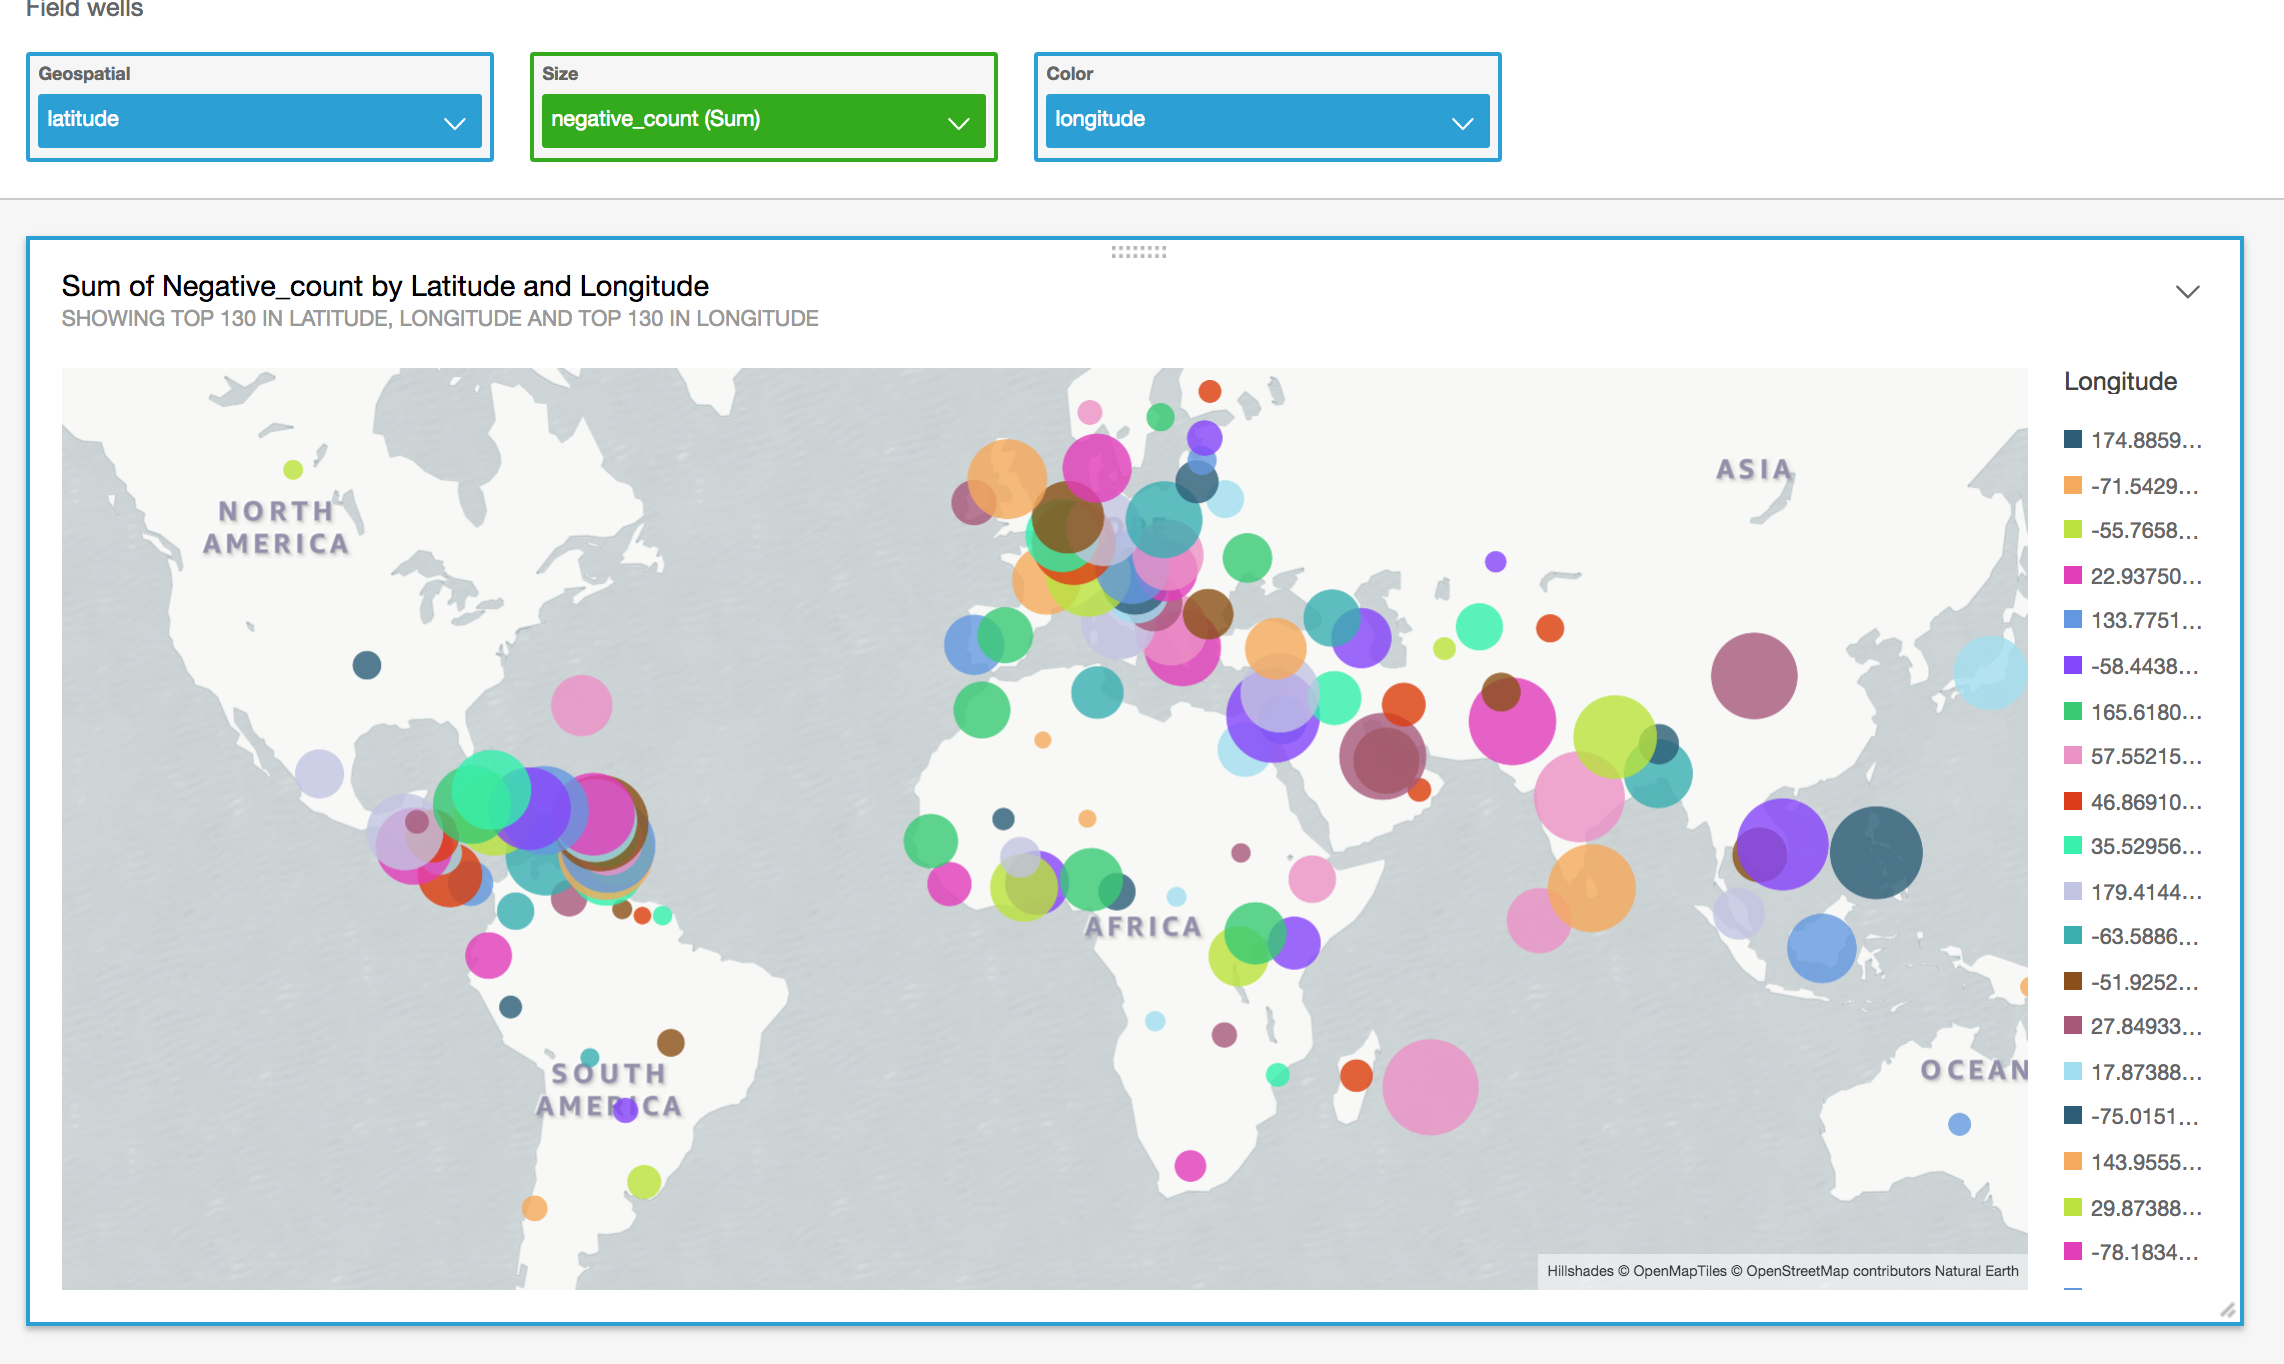The height and width of the screenshot is (1364, 2284).
Task: Click the chart title Sum of Negative_count
Action: point(385,286)
